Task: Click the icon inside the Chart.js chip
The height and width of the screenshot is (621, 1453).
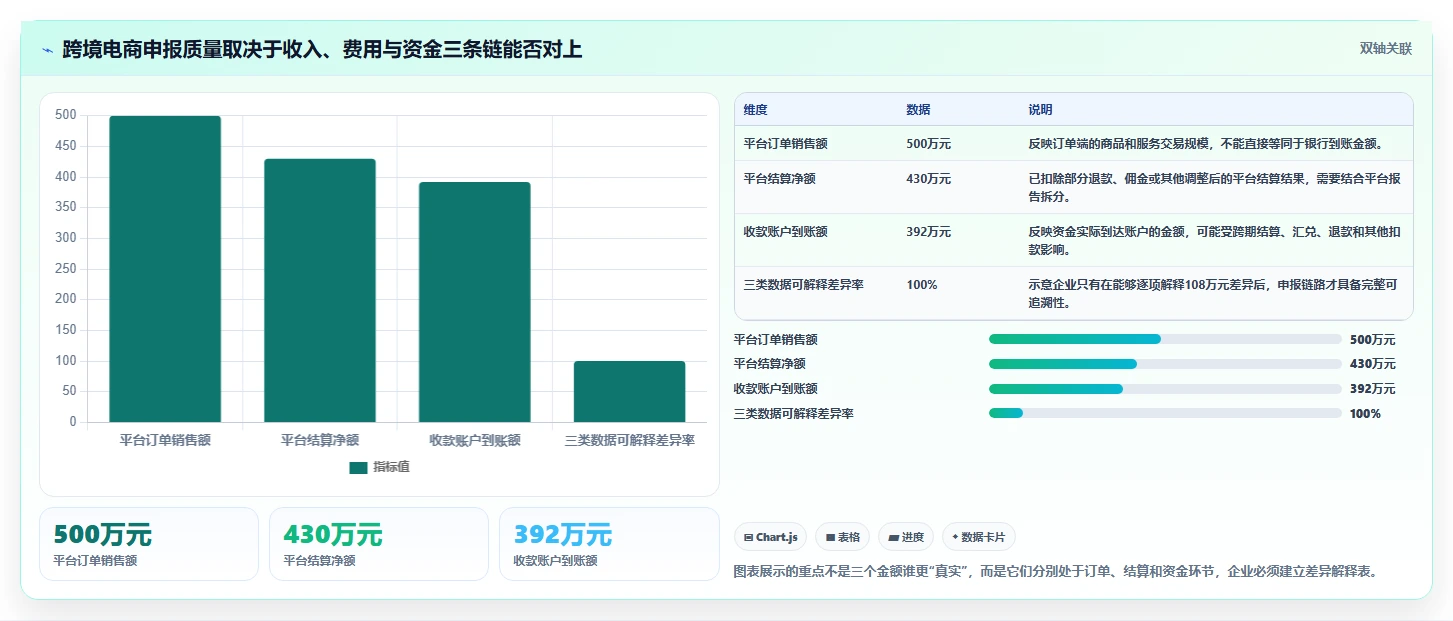Action: [748, 537]
